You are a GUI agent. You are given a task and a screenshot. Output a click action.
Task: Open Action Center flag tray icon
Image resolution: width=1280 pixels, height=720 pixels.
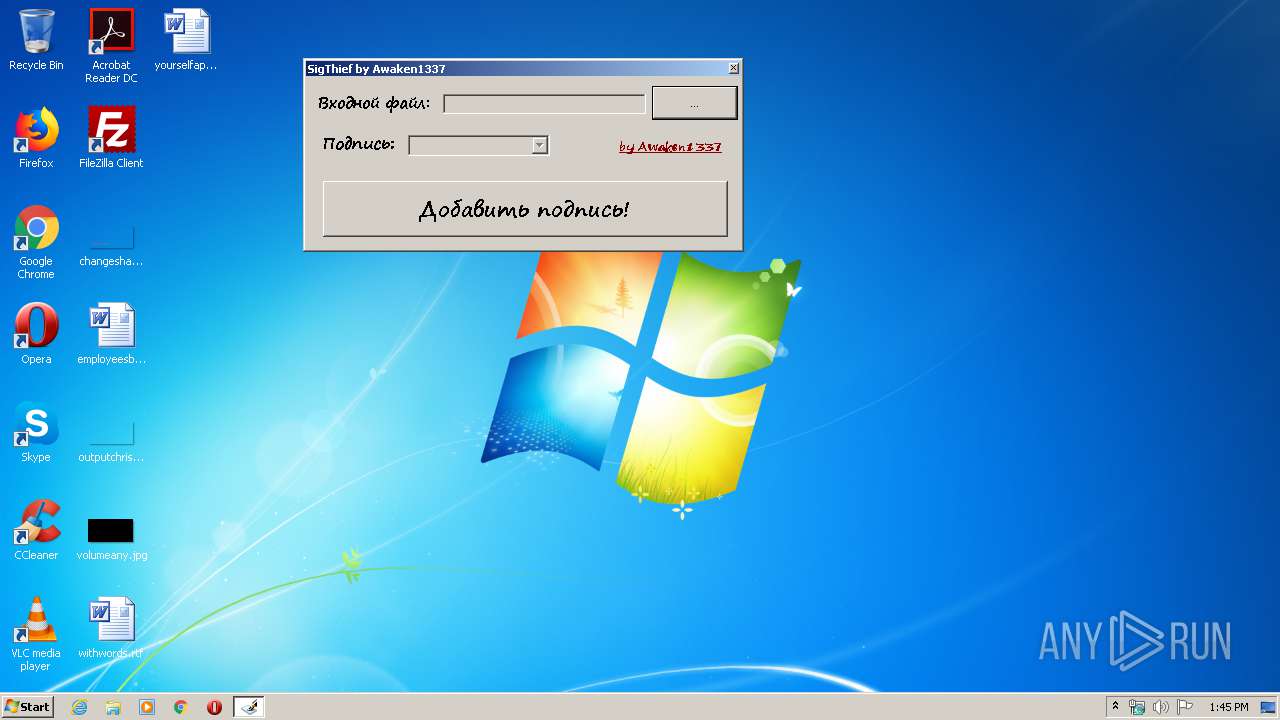point(1185,707)
